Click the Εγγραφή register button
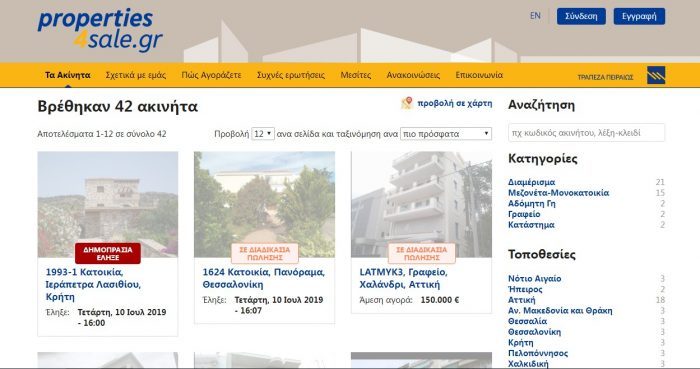The image size is (700, 369). (639, 16)
